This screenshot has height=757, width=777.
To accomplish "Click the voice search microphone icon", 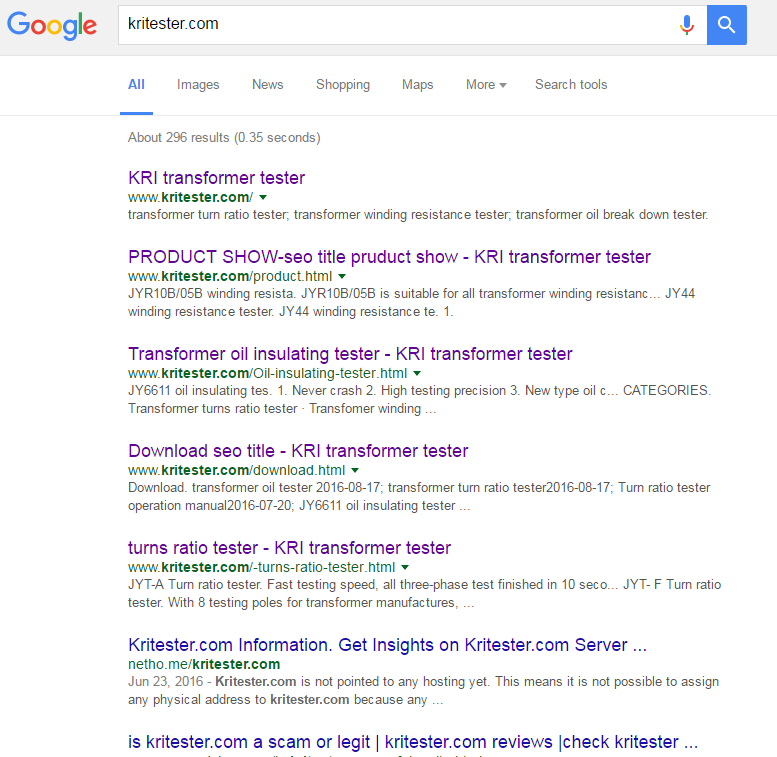I will pyautogui.click(x=686, y=25).
